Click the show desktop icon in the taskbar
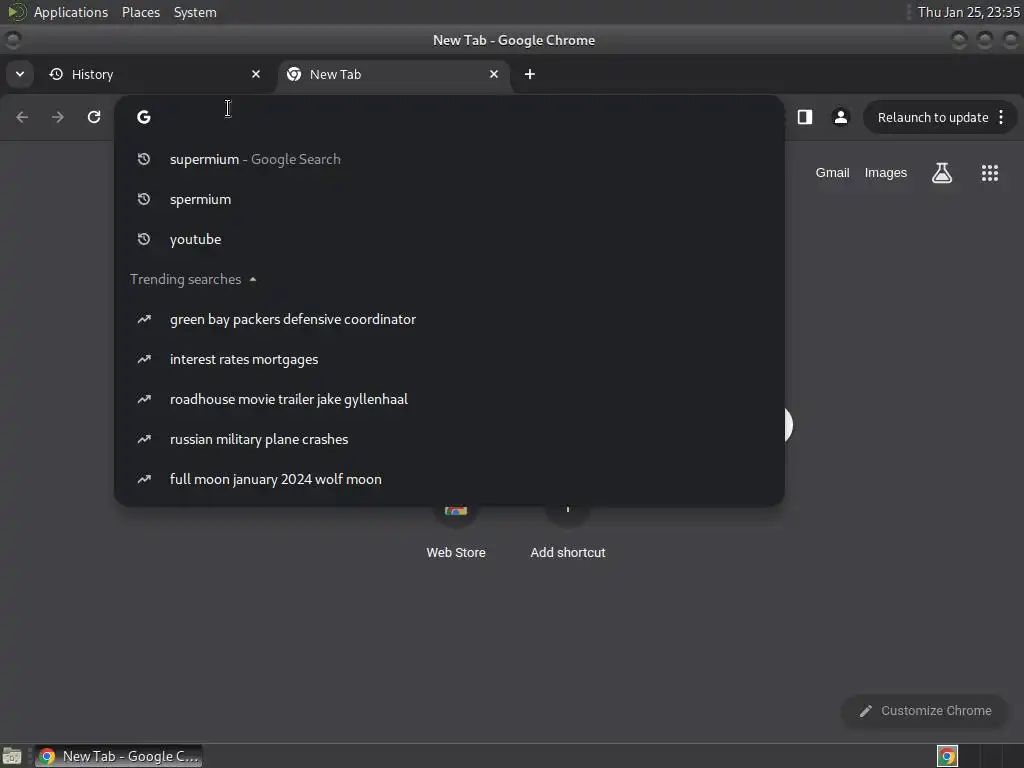 coord(12,756)
